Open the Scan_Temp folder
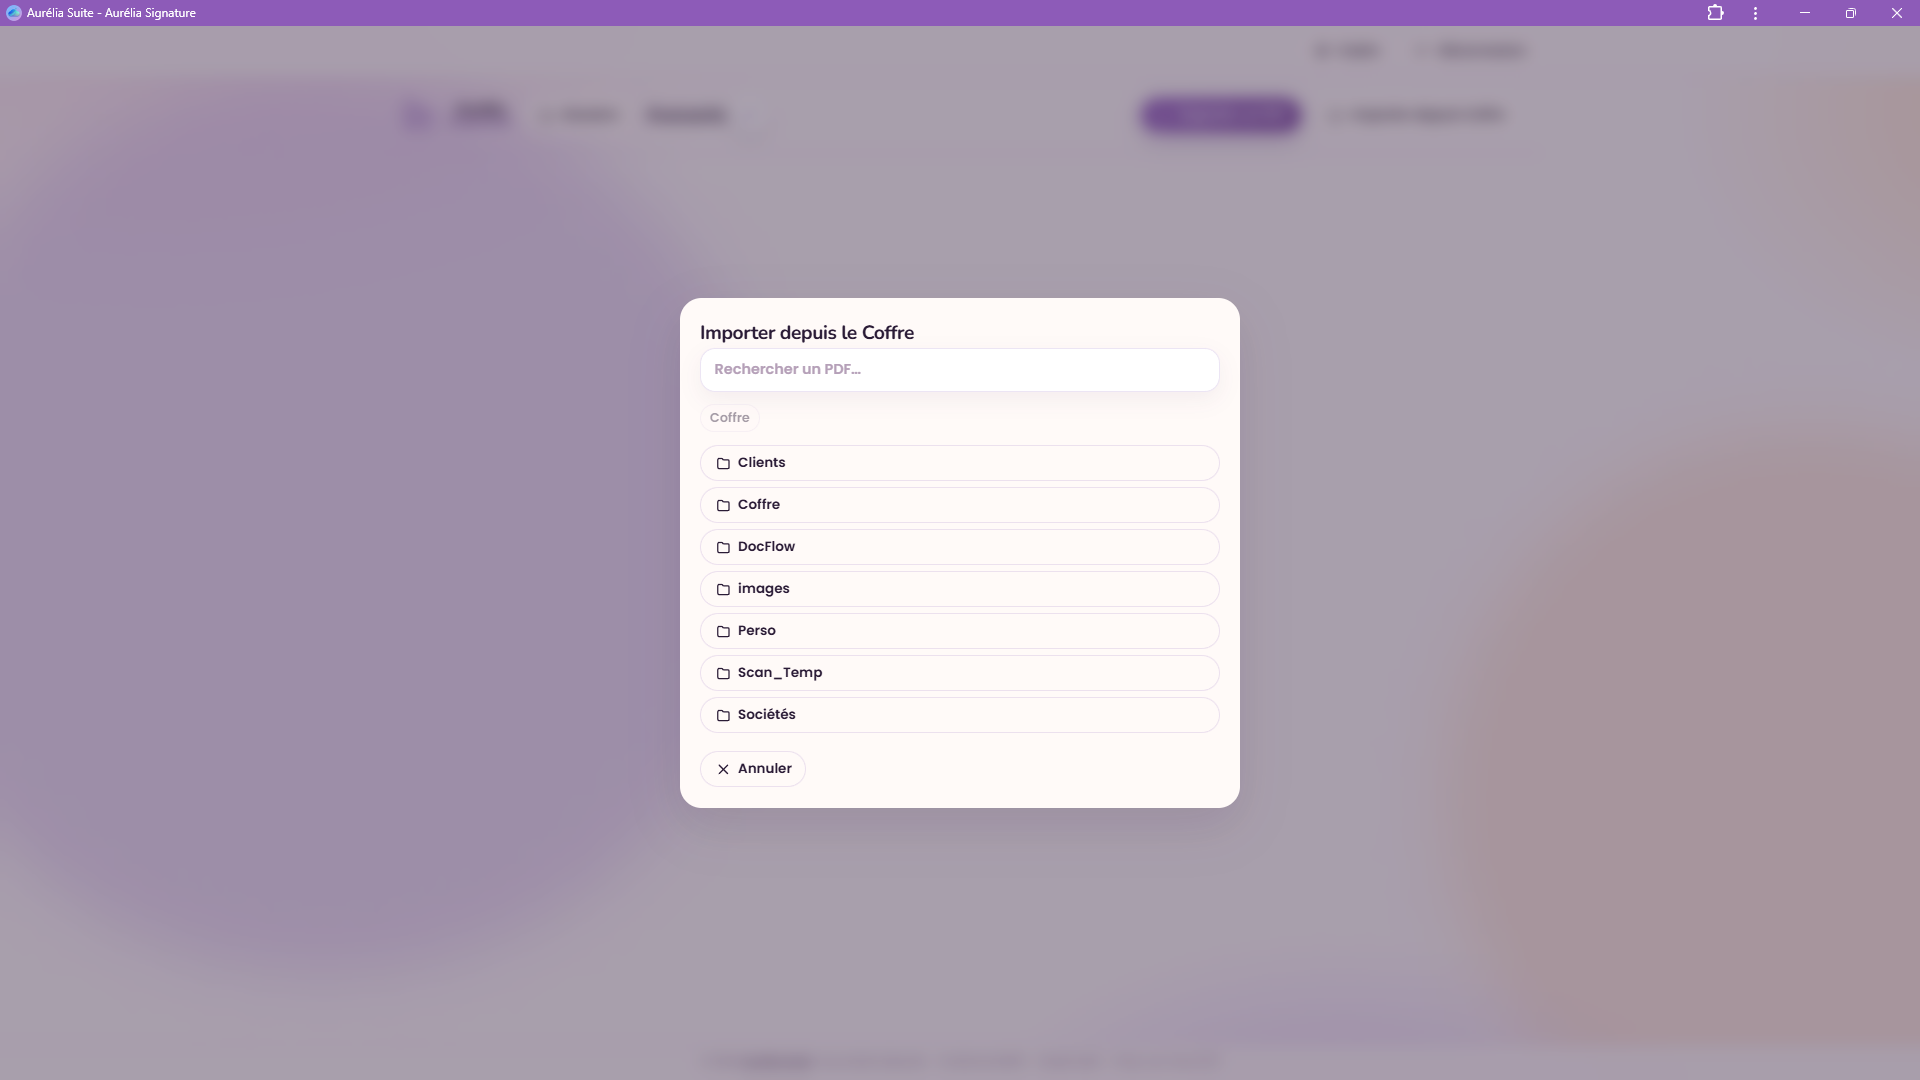1920x1080 pixels. click(x=959, y=673)
